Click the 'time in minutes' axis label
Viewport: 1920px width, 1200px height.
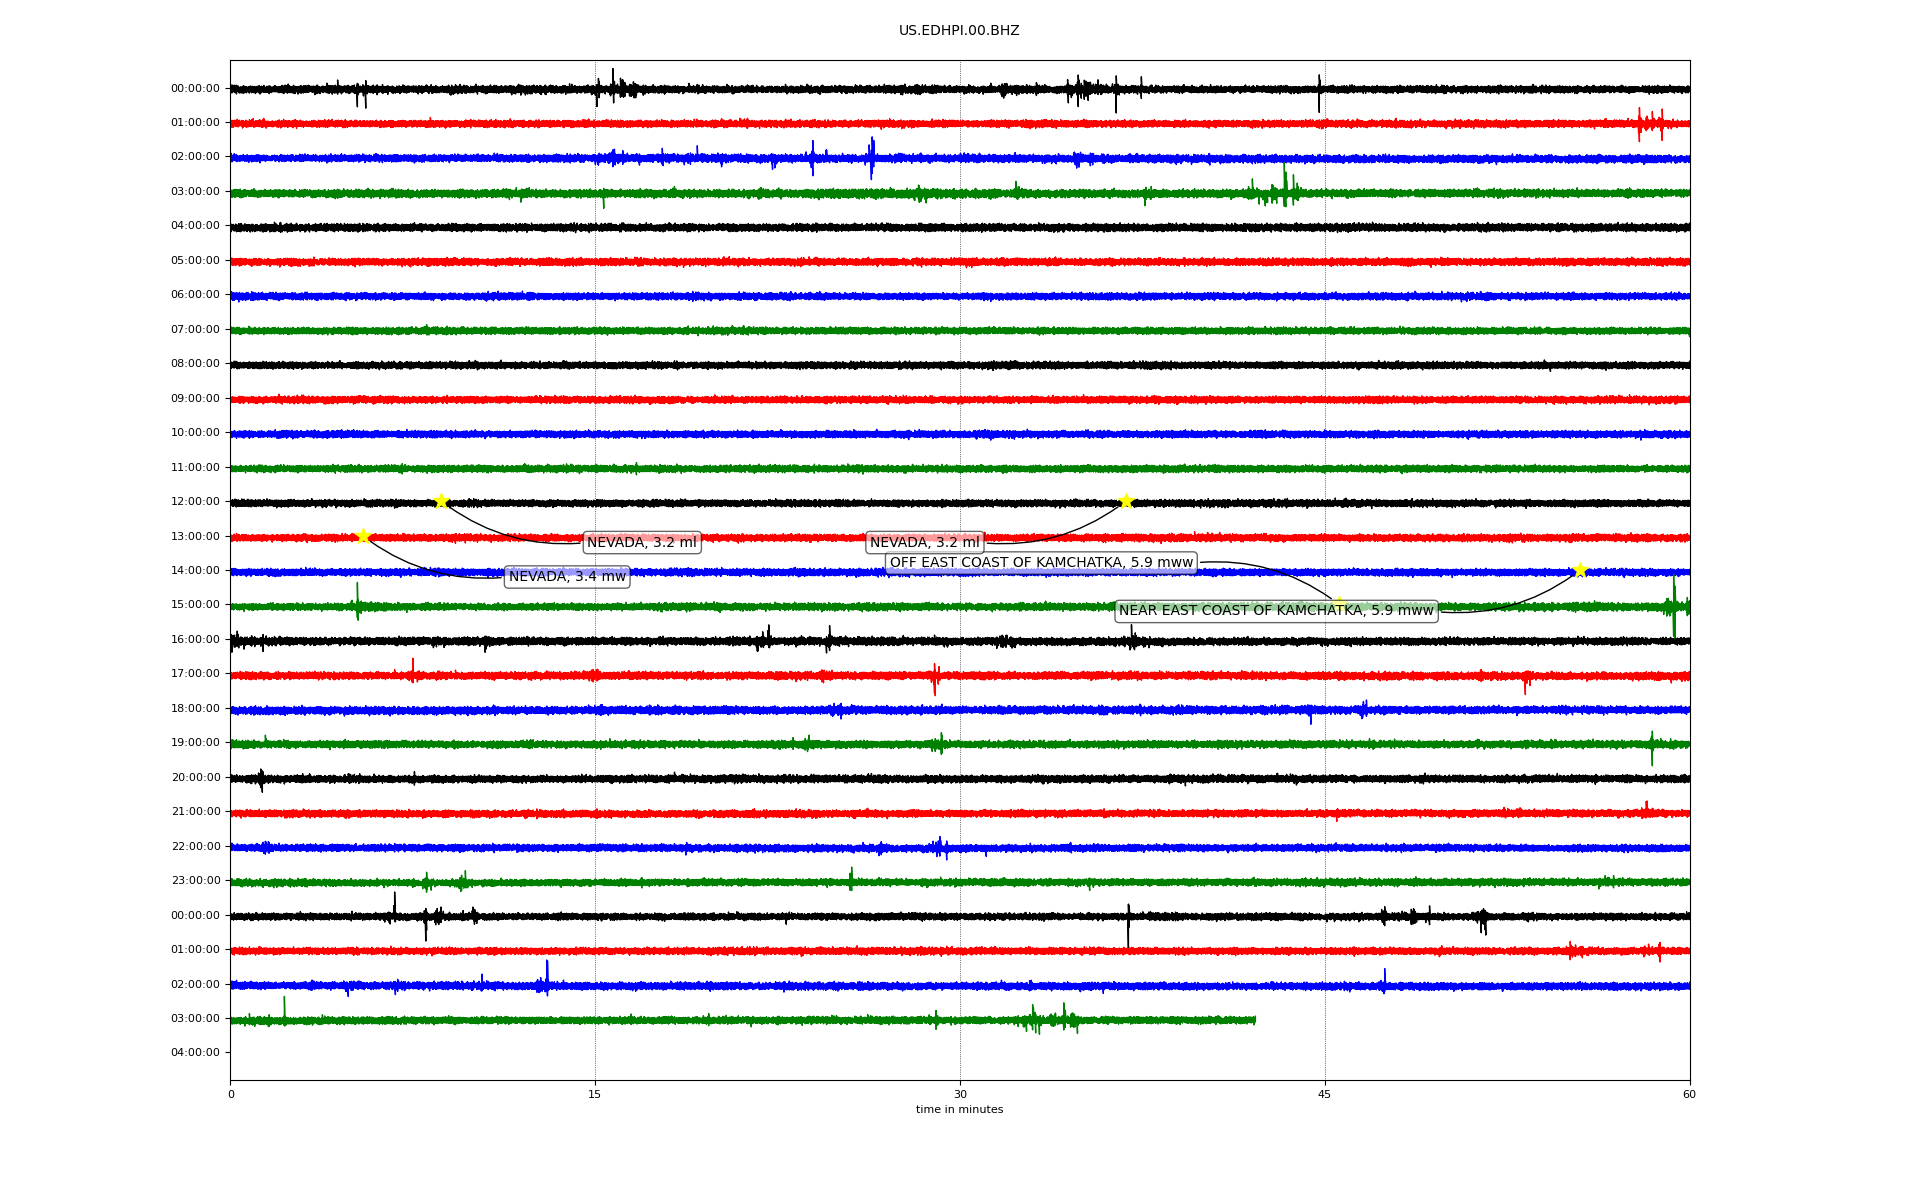(959, 1109)
